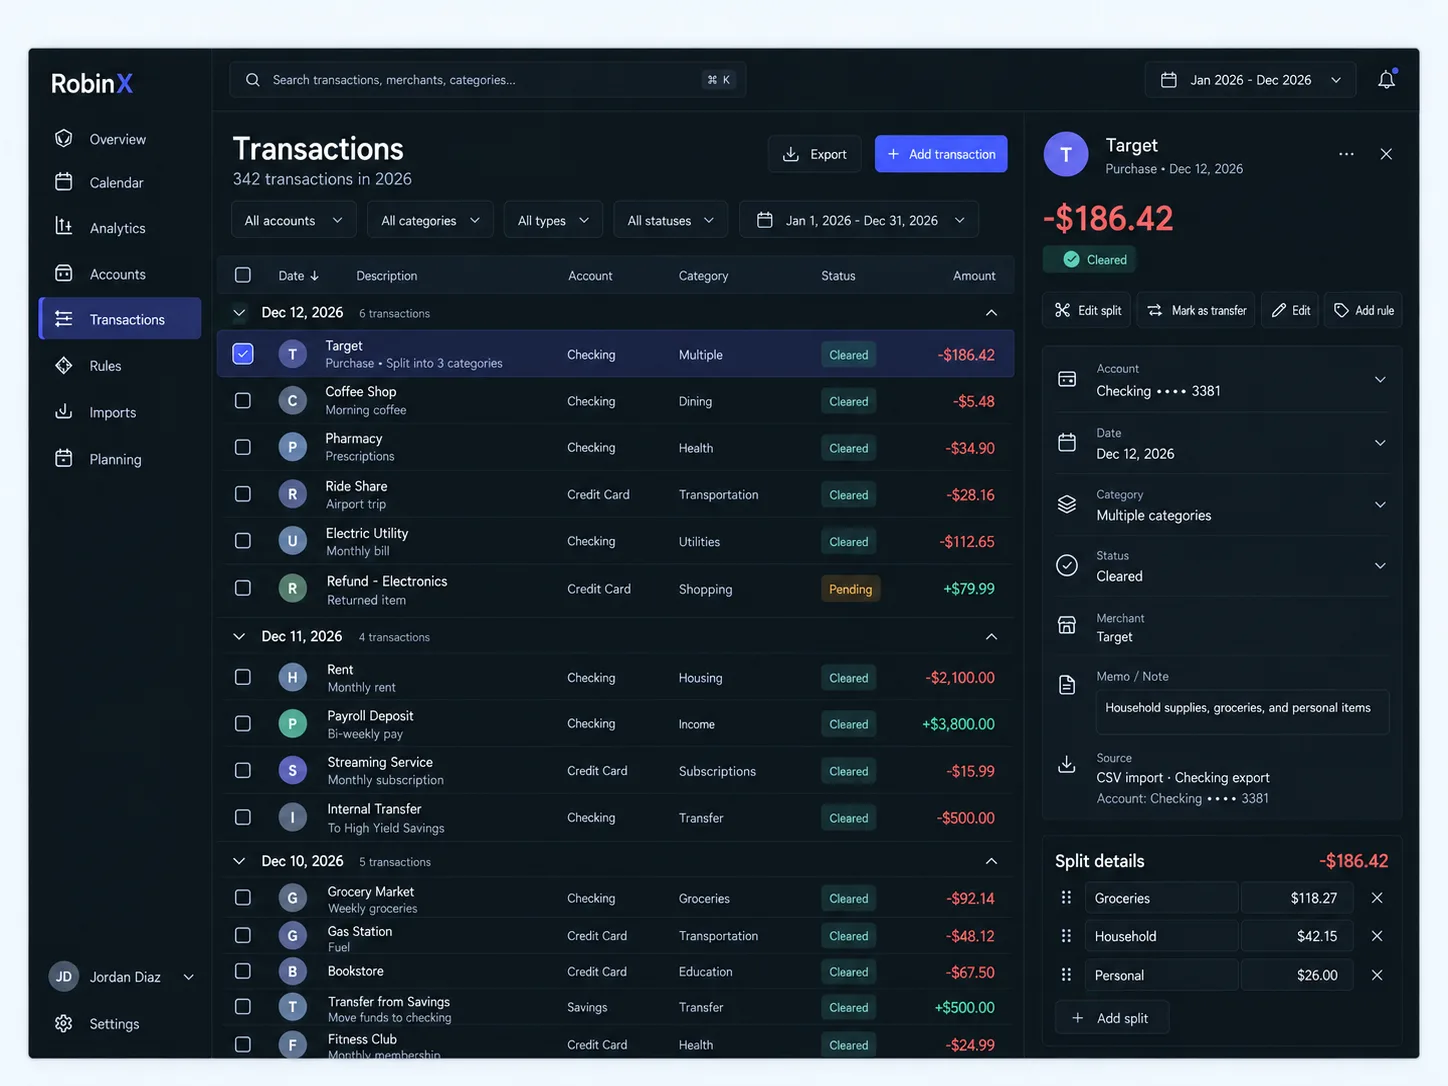1448x1086 pixels.
Task: Remove the Groceries split row
Action: point(1377,898)
